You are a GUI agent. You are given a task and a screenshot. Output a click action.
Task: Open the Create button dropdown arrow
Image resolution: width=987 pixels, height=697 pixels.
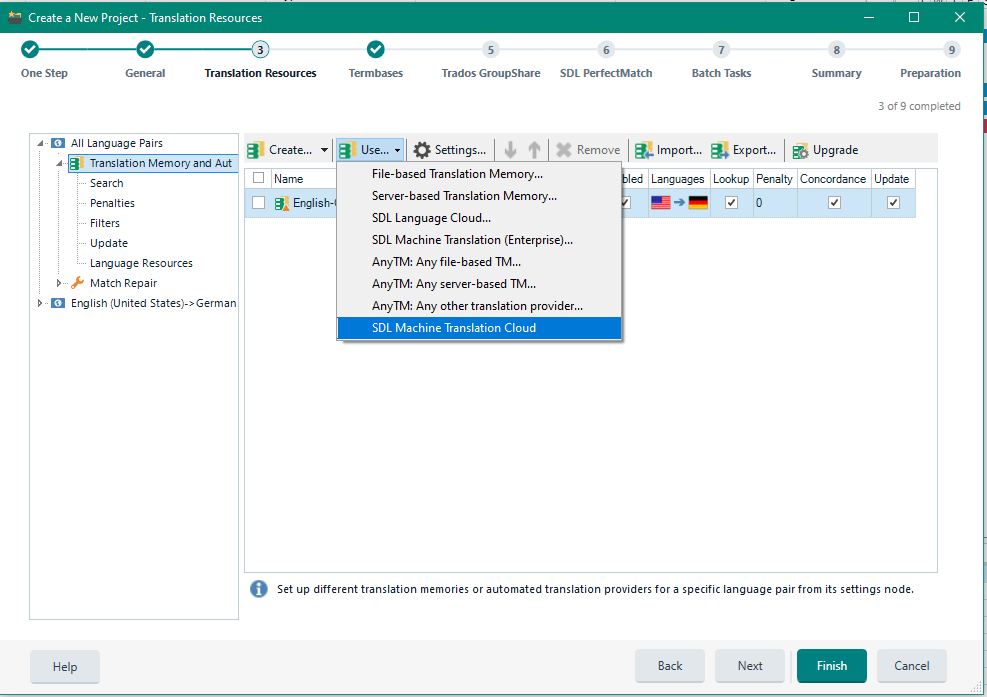[324, 150]
